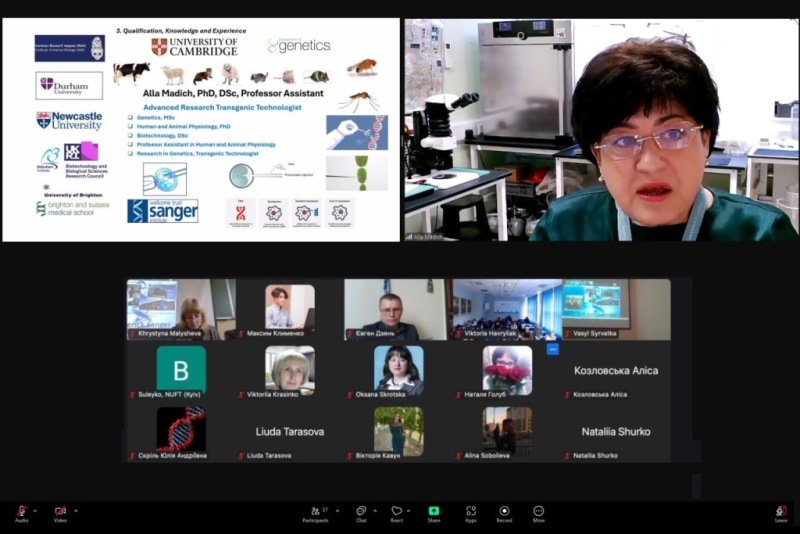This screenshot has width=800, height=534.
Task: Expand arrow next to Participants
Action: [x=337, y=511]
